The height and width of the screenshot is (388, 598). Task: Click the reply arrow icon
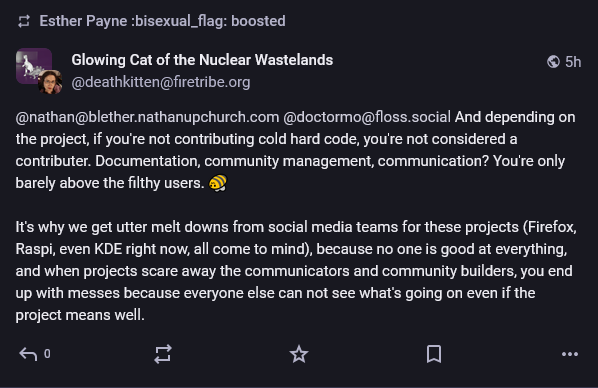(28, 354)
